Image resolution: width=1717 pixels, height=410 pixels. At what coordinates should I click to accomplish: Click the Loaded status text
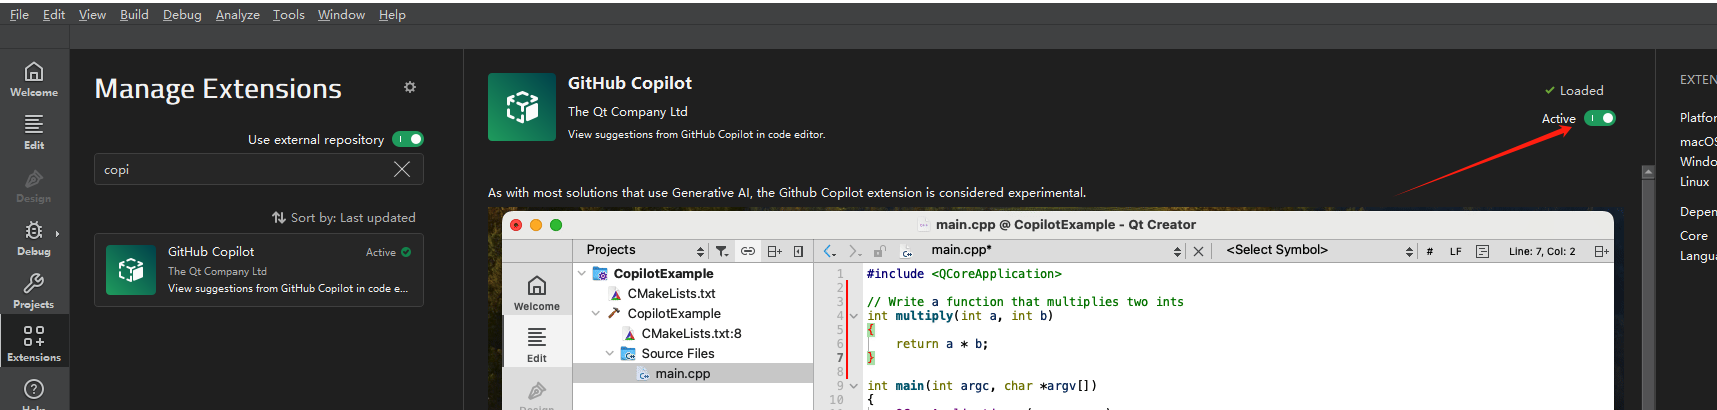point(1581,90)
